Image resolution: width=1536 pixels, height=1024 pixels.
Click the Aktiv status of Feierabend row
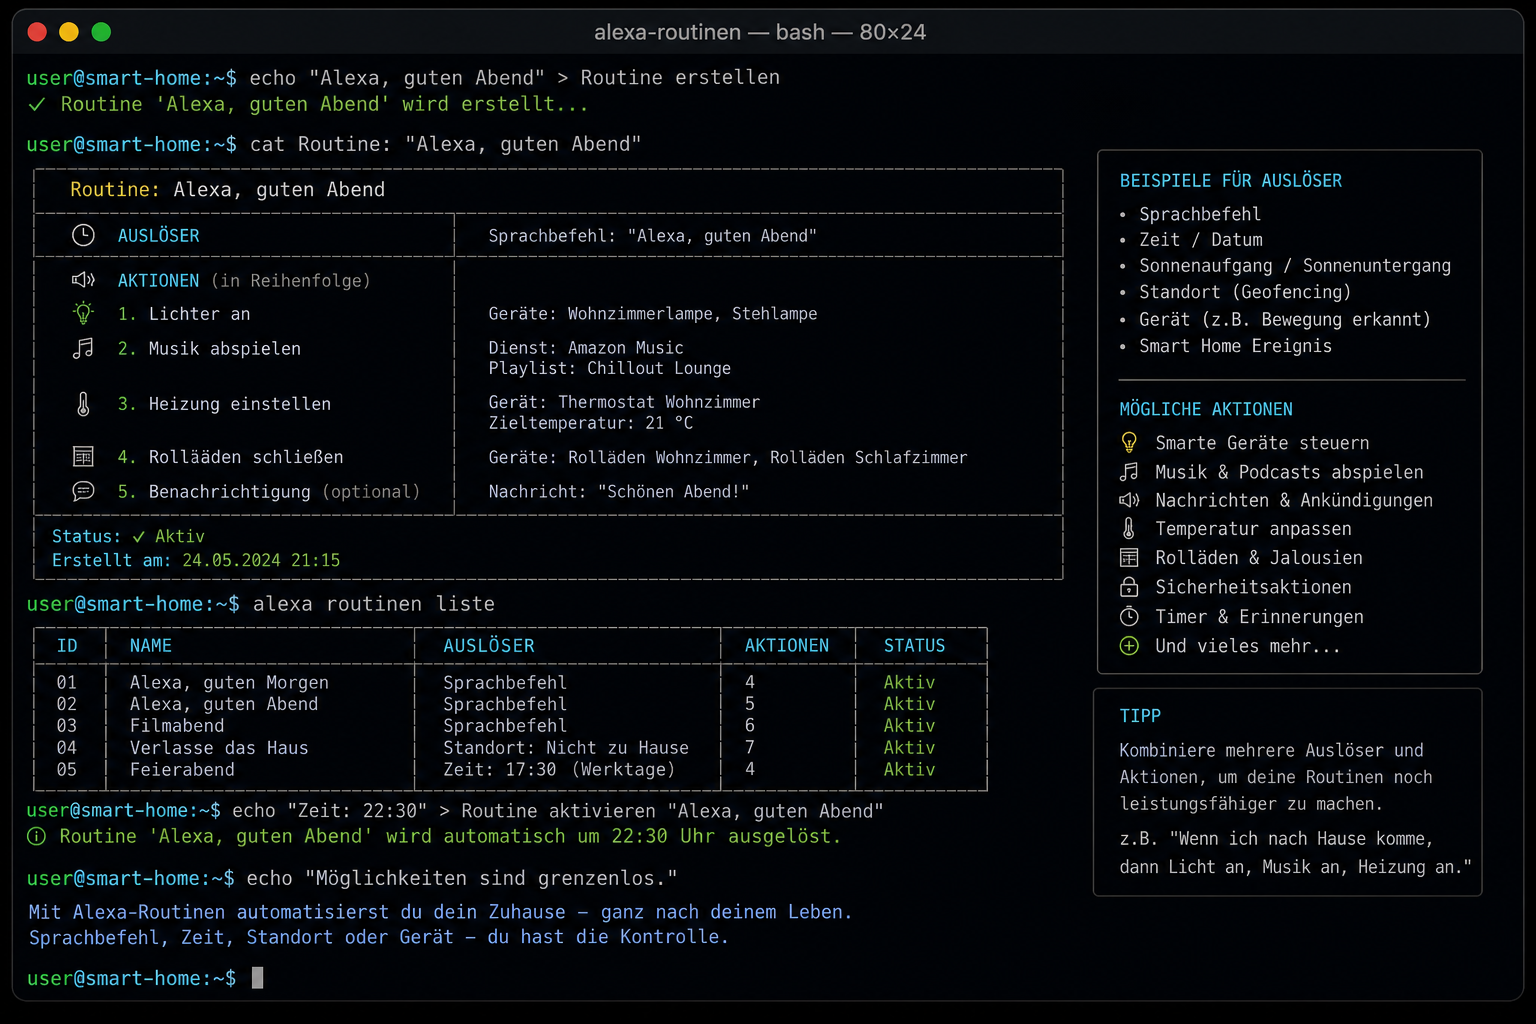[x=910, y=770]
